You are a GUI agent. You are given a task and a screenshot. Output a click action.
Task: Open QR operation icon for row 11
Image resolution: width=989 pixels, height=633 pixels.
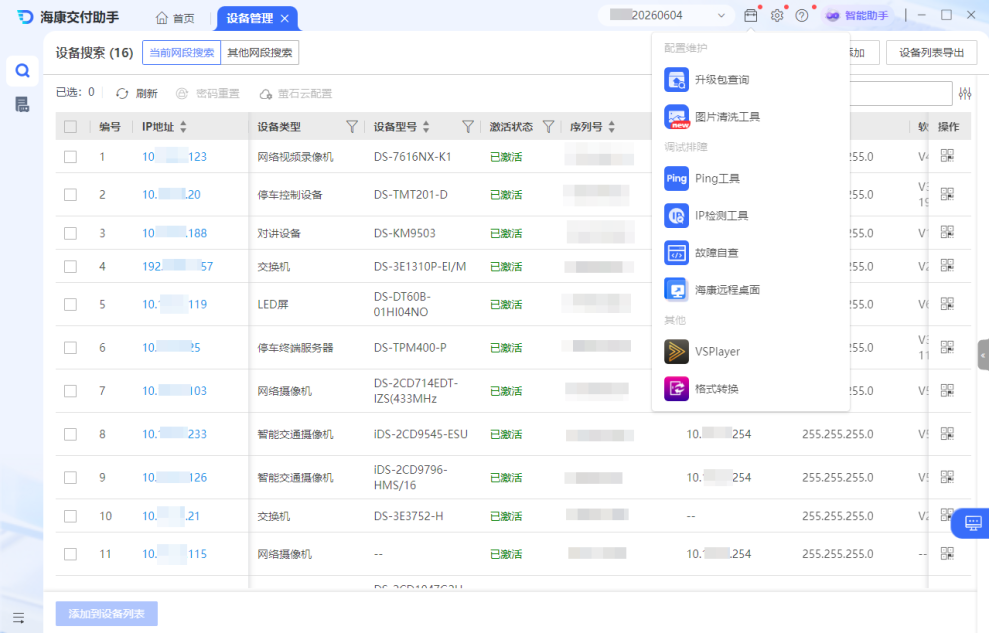click(x=947, y=553)
